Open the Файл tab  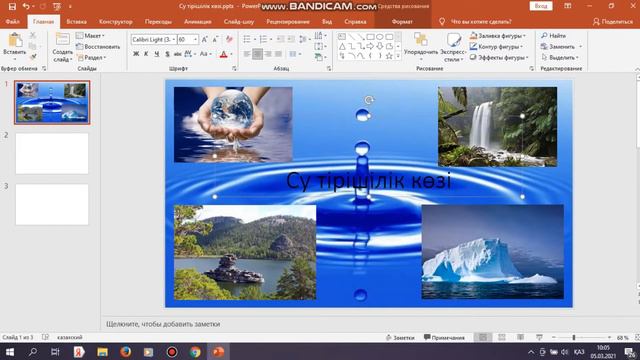coord(13,22)
